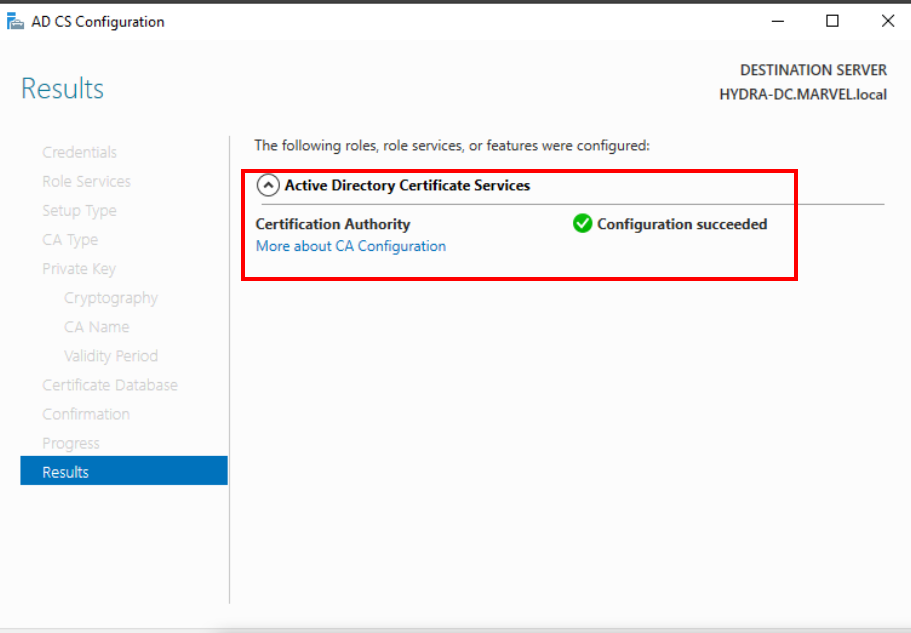This screenshot has height=633, width=911.
Task: Maximize the AD CS Configuration window
Action: (832, 21)
